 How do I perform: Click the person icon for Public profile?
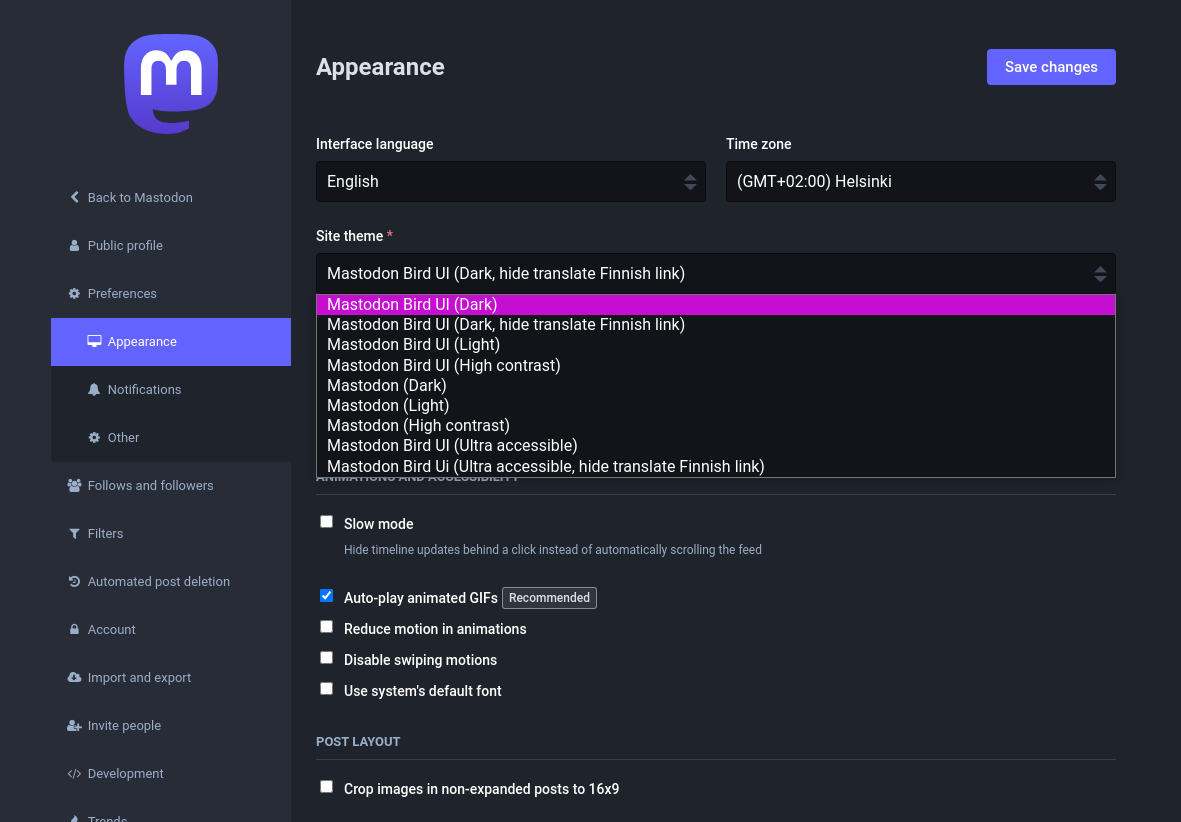74,245
